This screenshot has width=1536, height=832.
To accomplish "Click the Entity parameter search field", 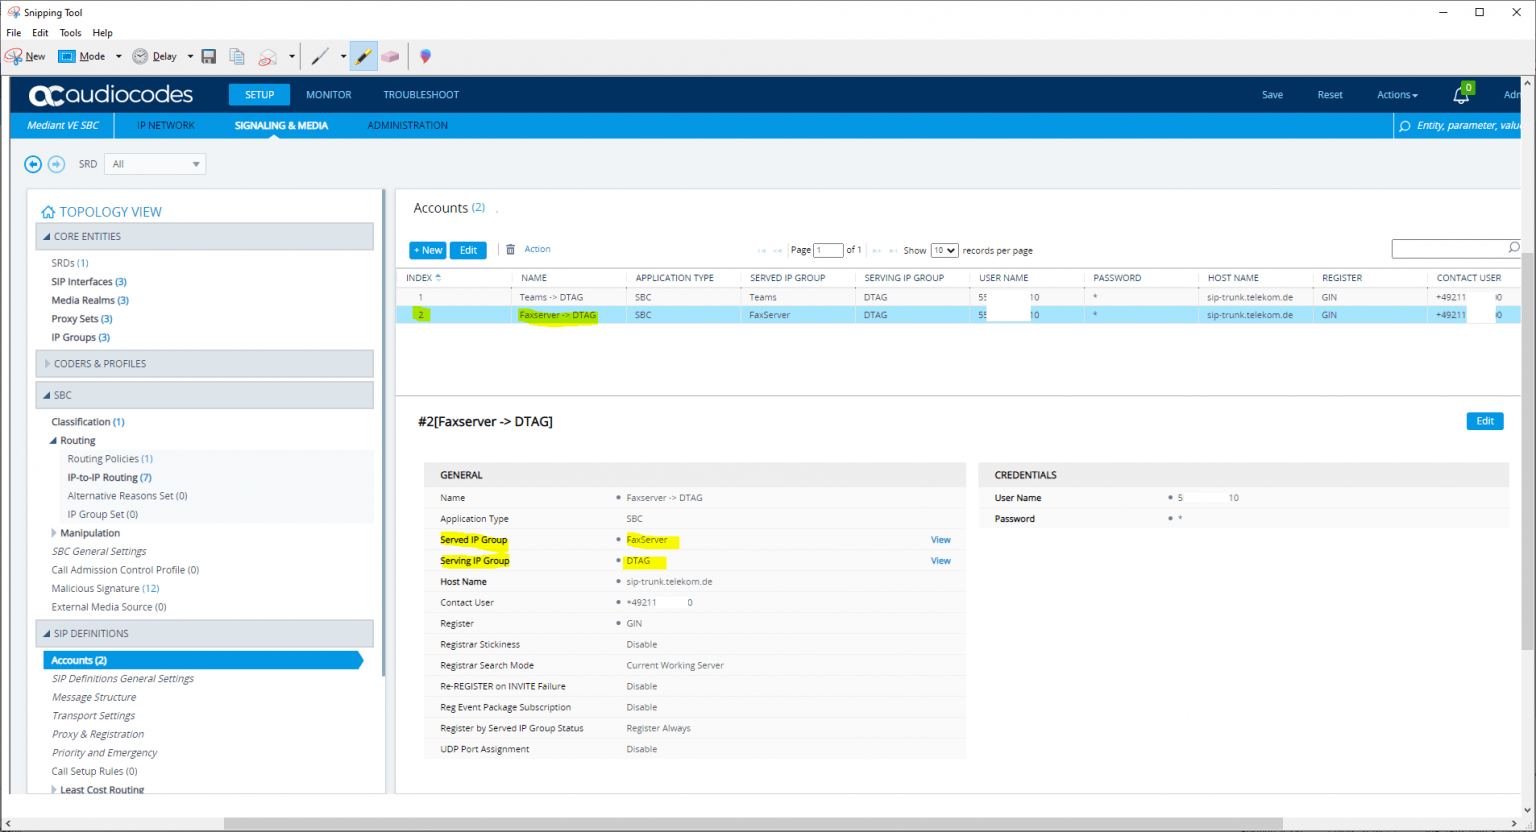I will click(1460, 125).
